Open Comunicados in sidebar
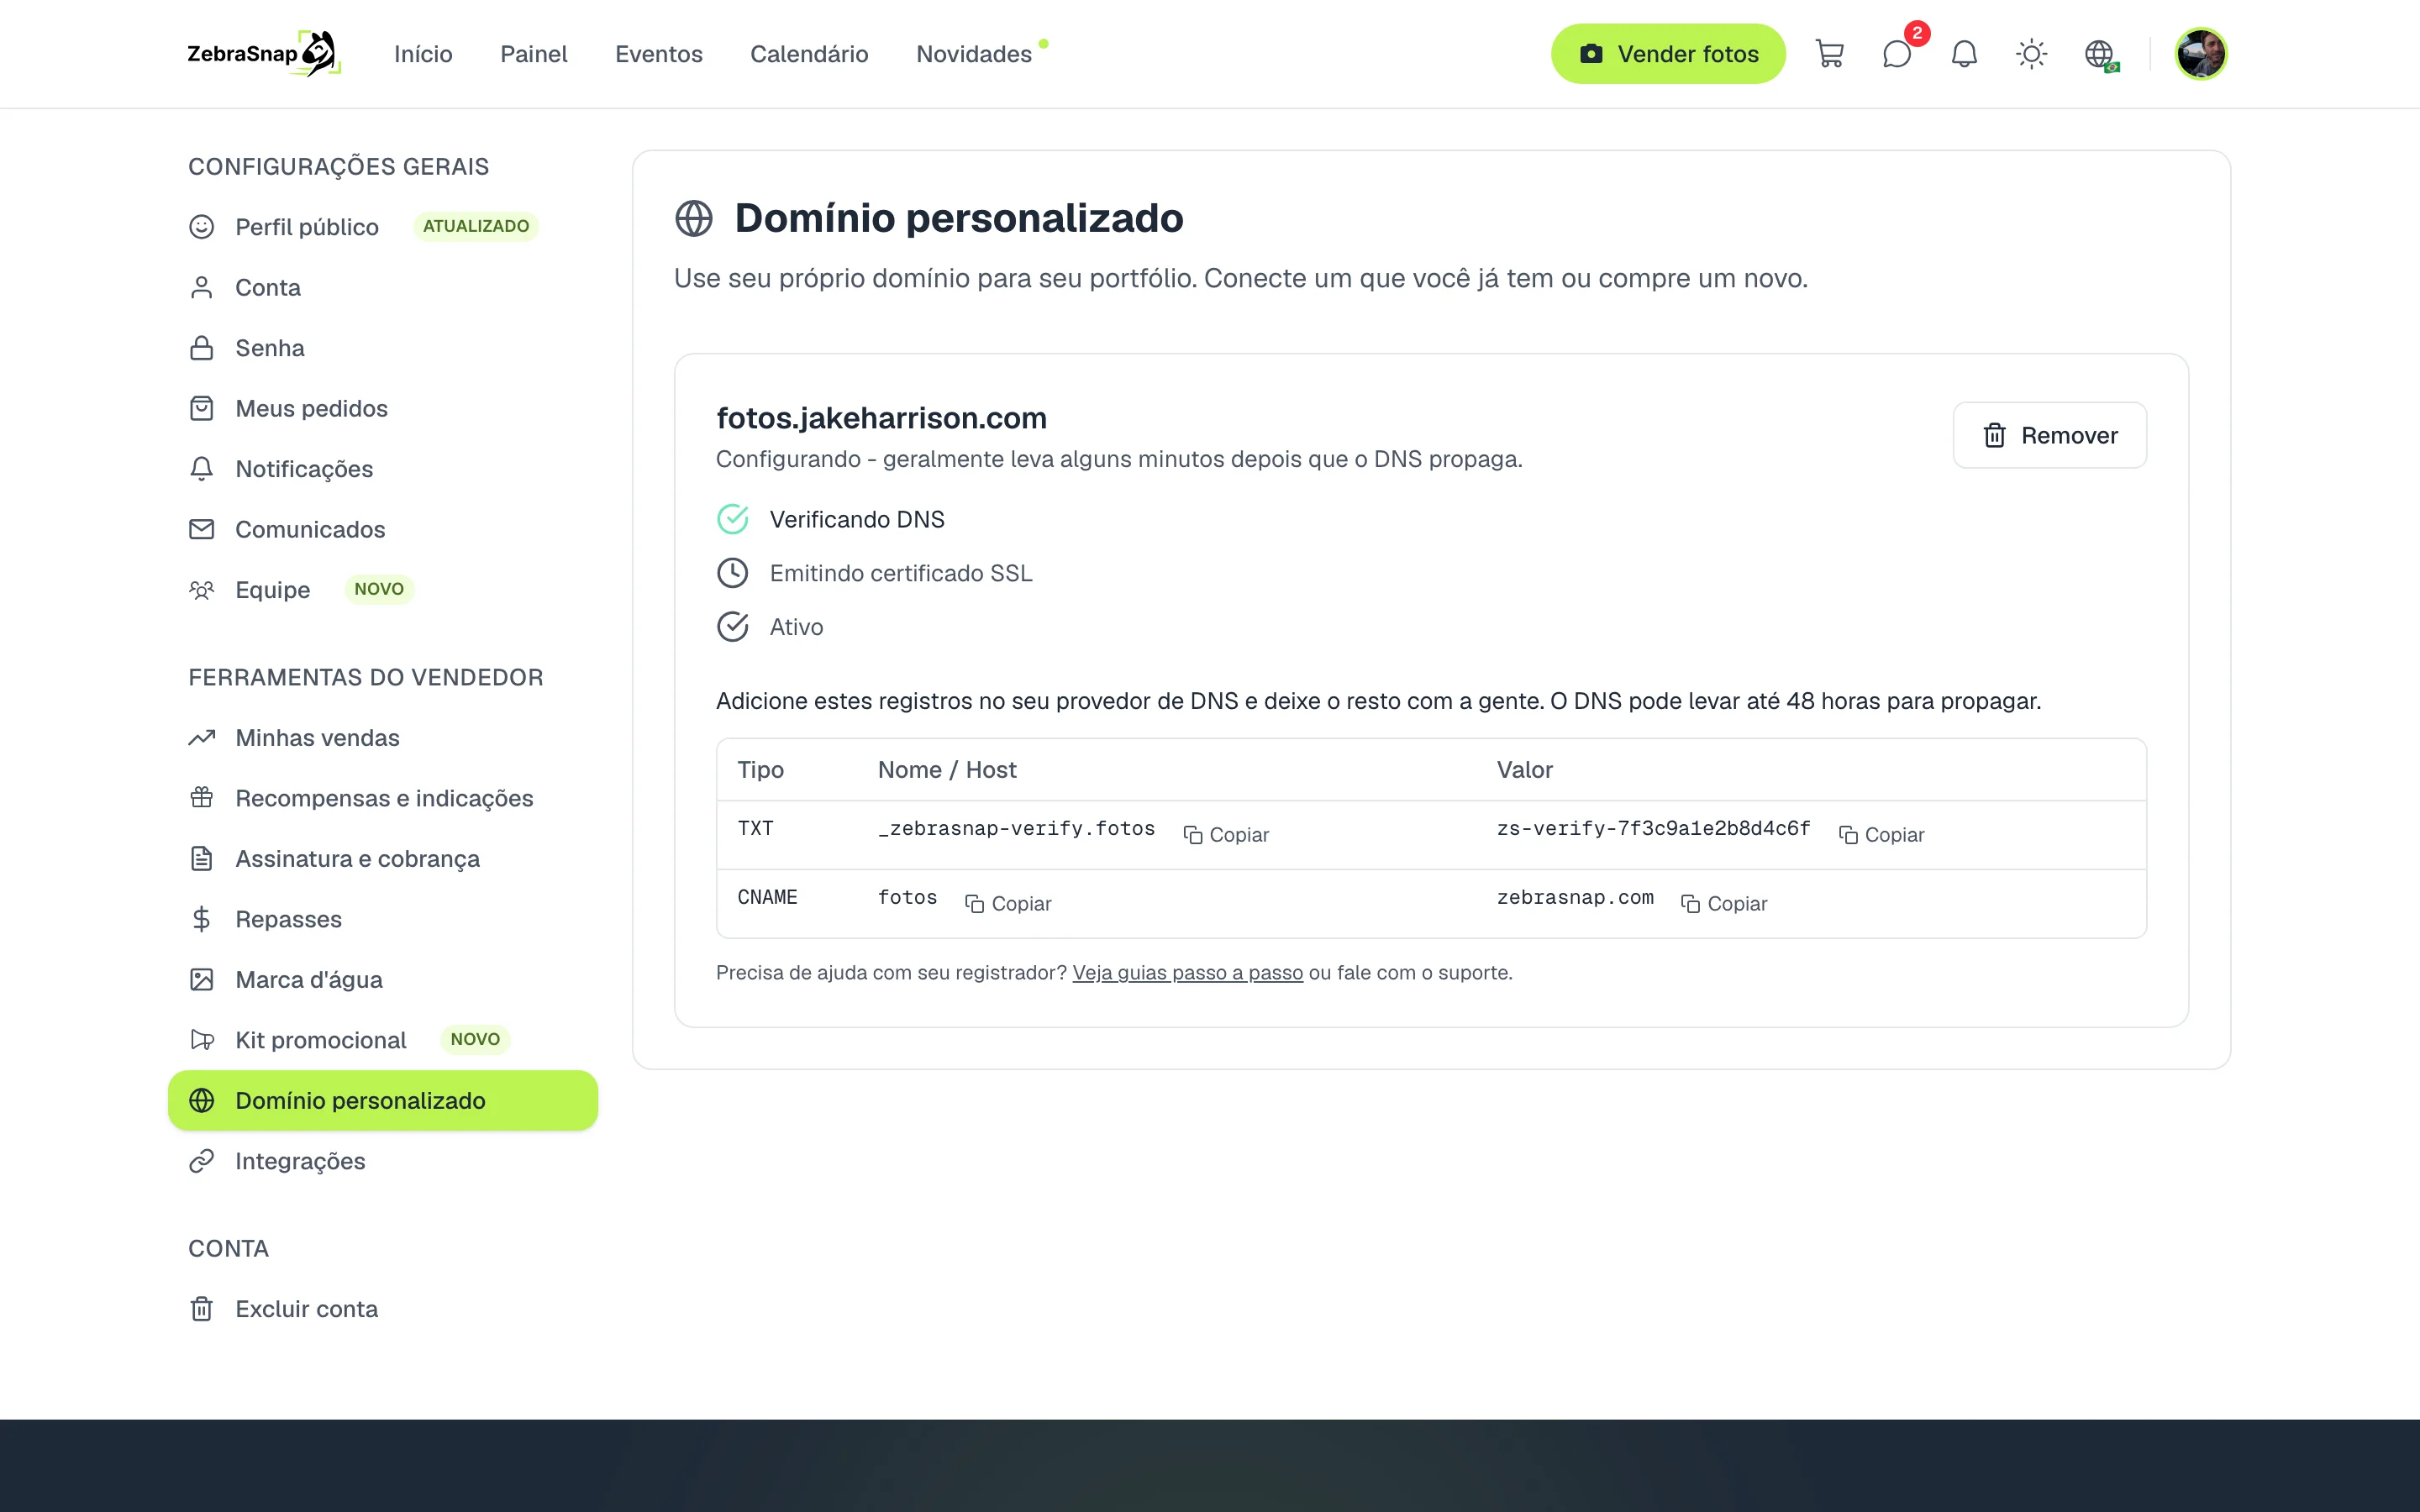 pos(383,529)
